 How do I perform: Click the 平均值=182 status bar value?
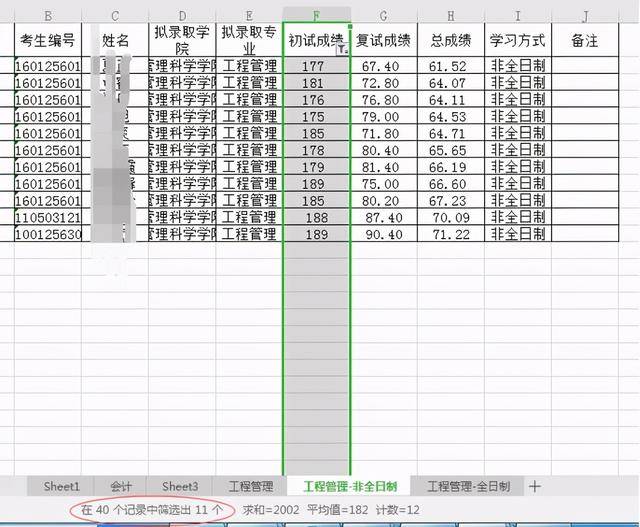(338, 510)
